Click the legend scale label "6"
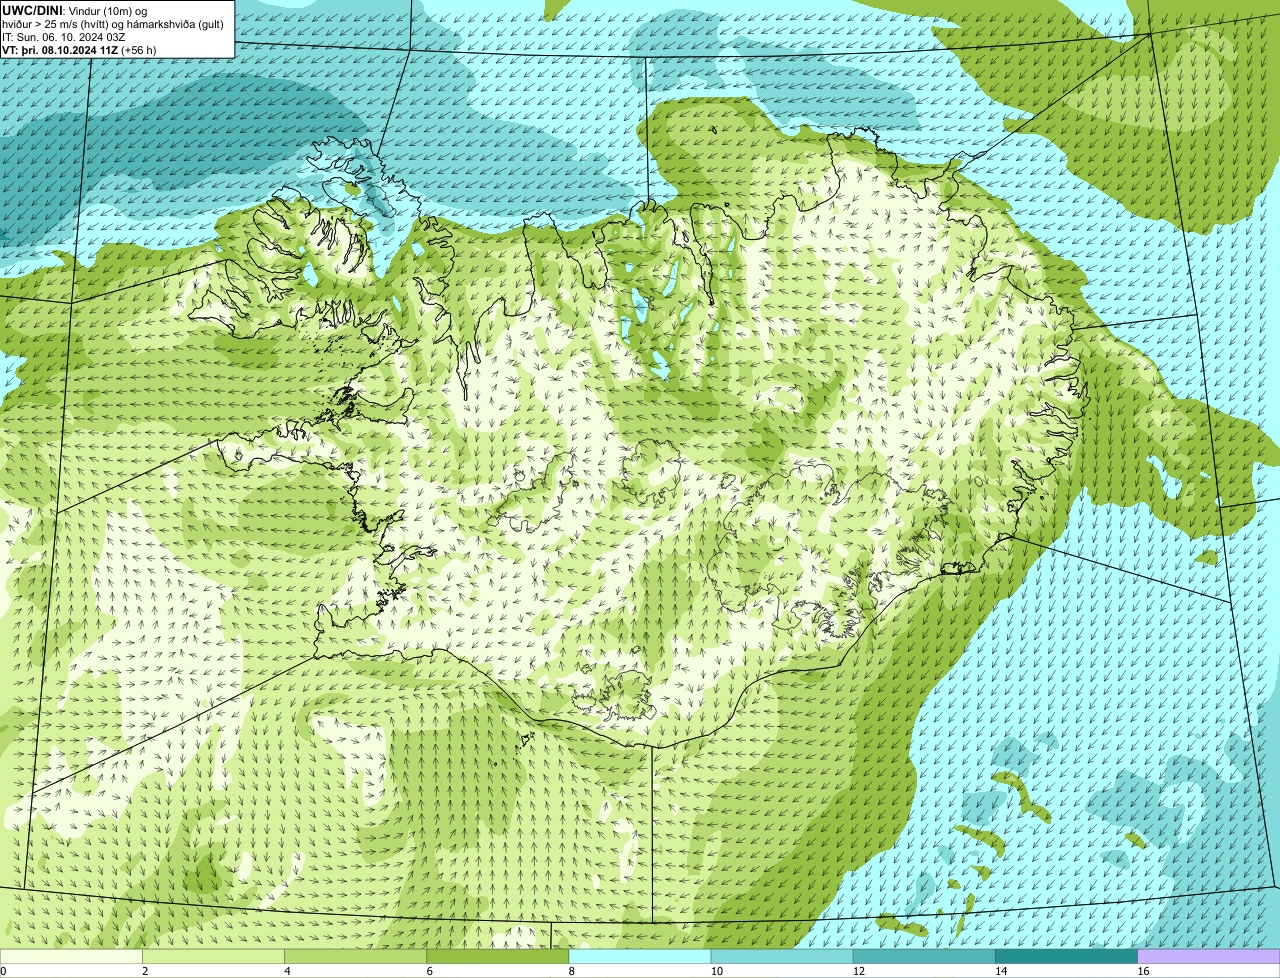Screen dimensions: 1280x978 click(429, 971)
